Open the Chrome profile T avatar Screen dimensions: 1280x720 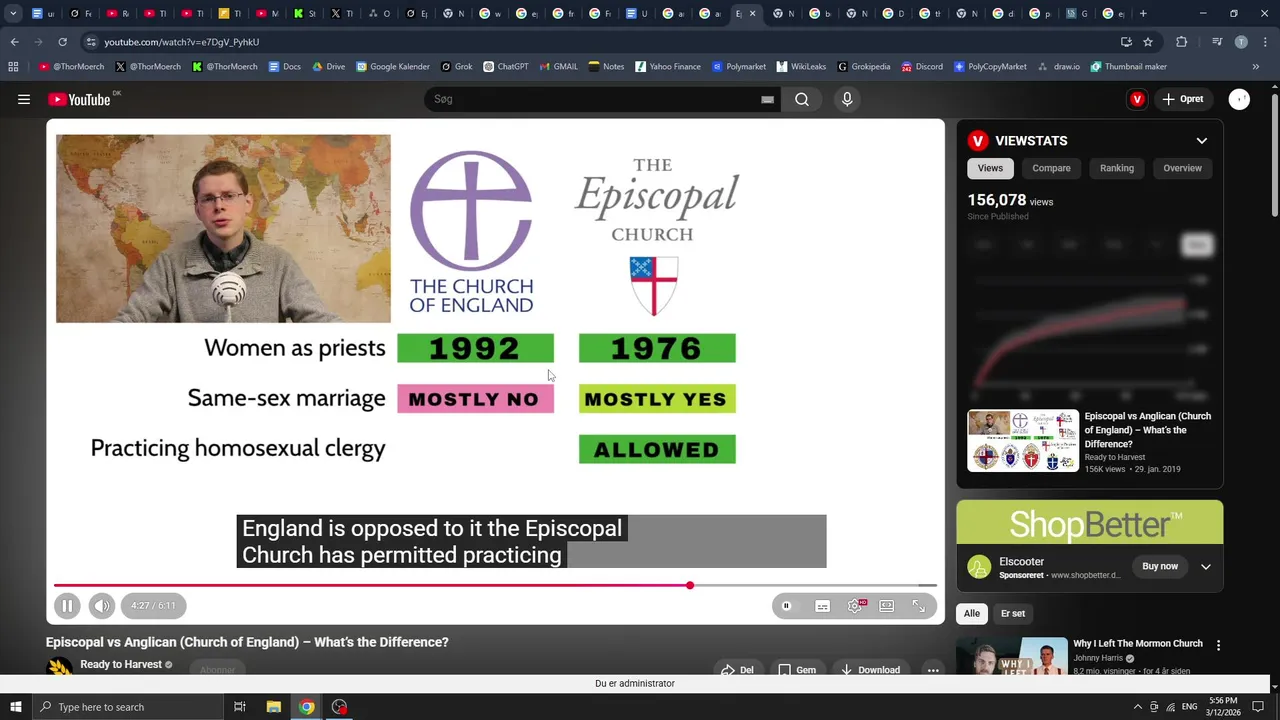point(1241,42)
